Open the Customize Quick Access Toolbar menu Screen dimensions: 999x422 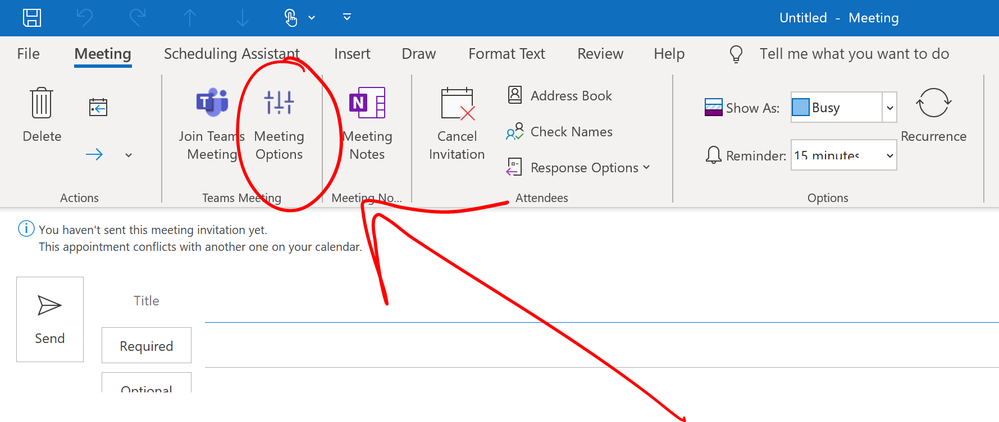coord(347,17)
